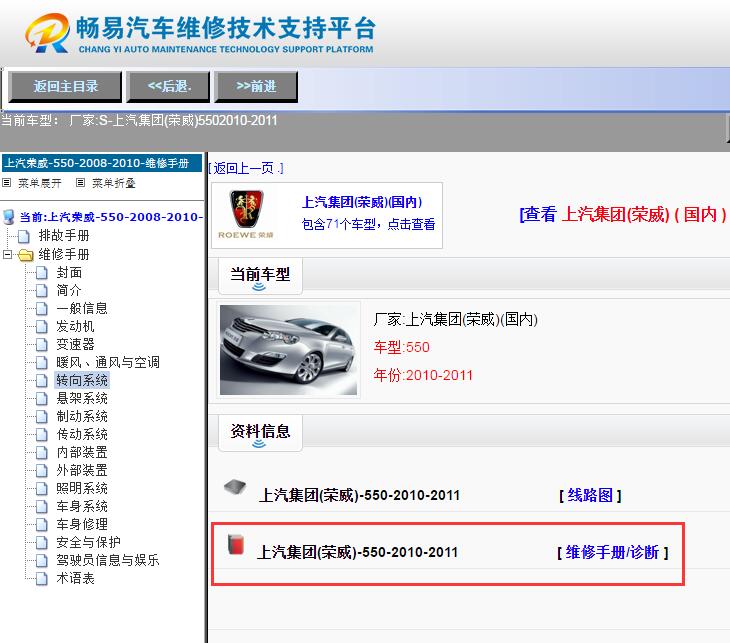Open the 车身修理 entry

point(82,524)
